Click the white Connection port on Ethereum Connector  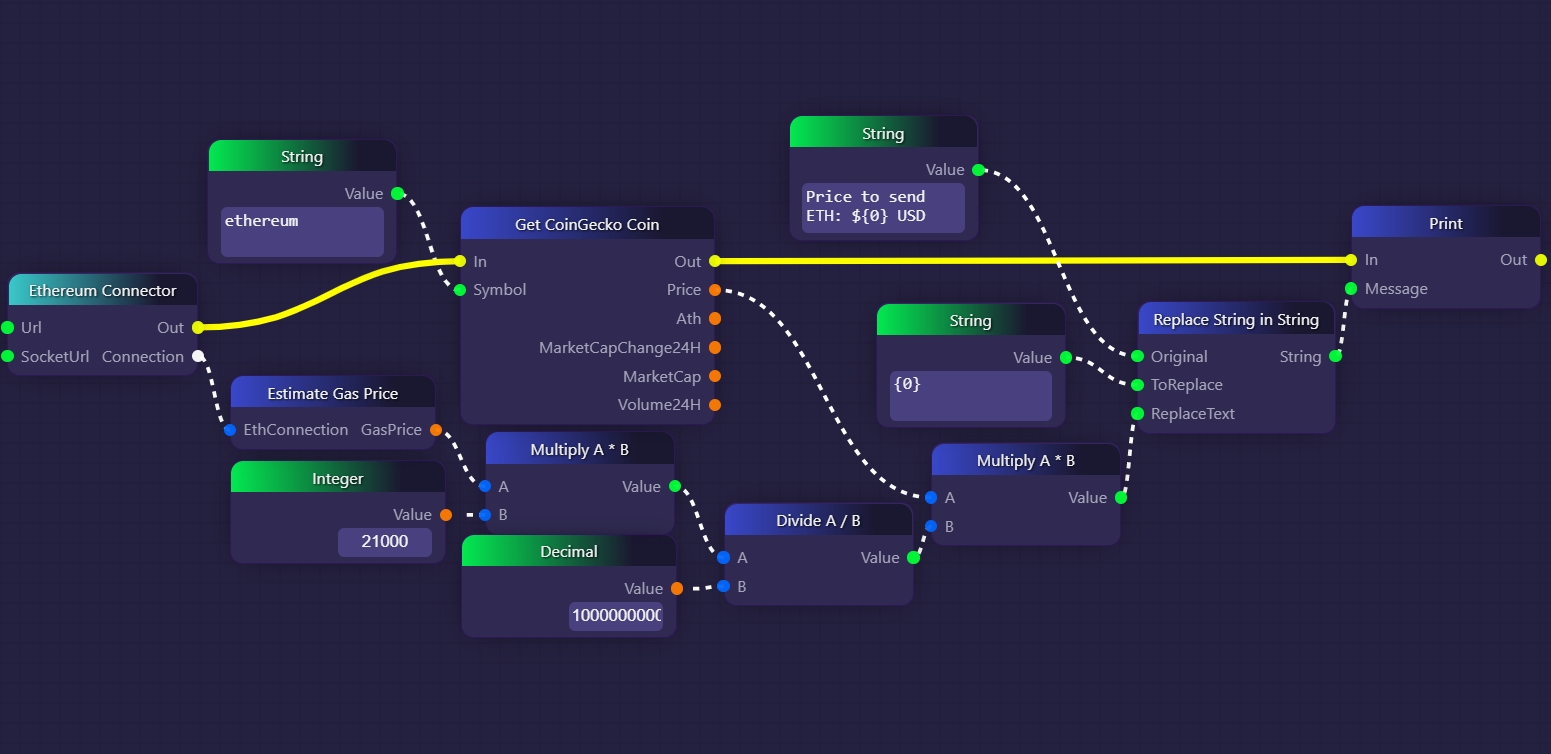(x=198, y=356)
